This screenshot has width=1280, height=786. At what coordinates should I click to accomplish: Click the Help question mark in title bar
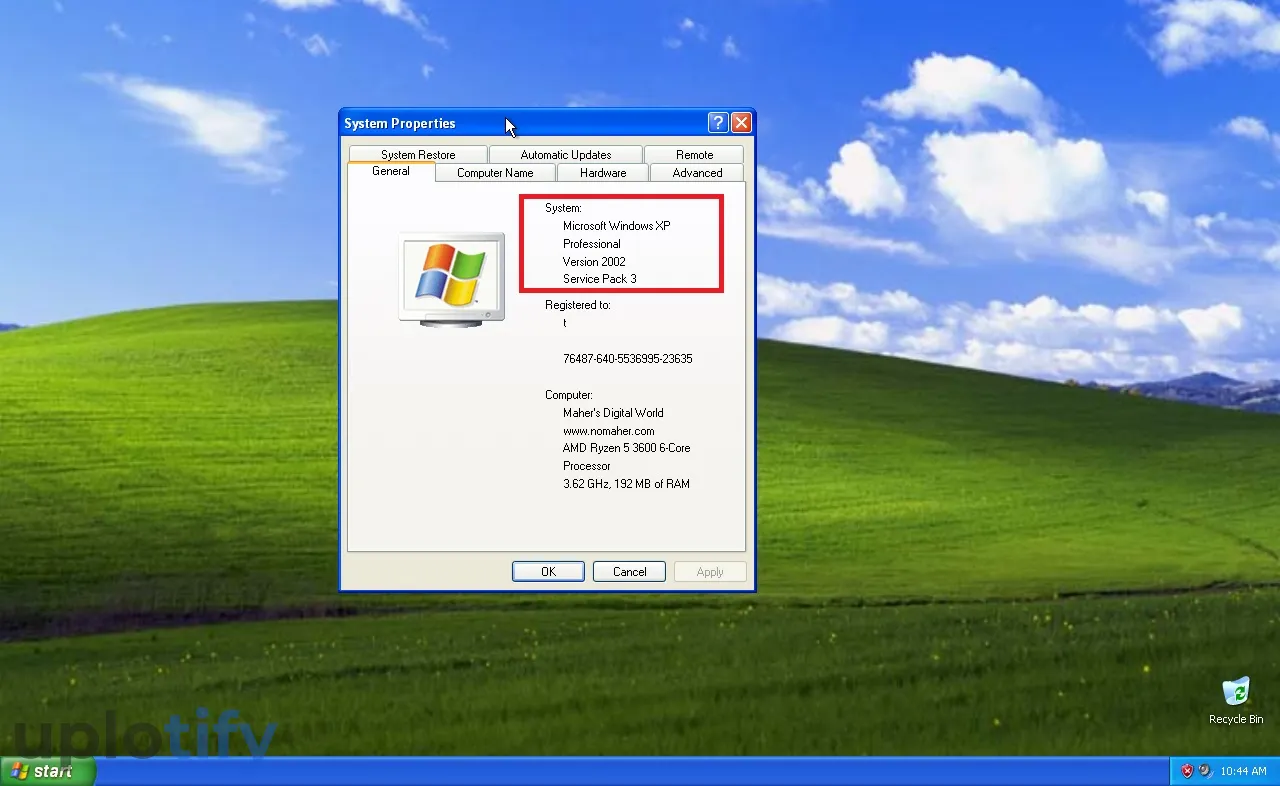(718, 123)
